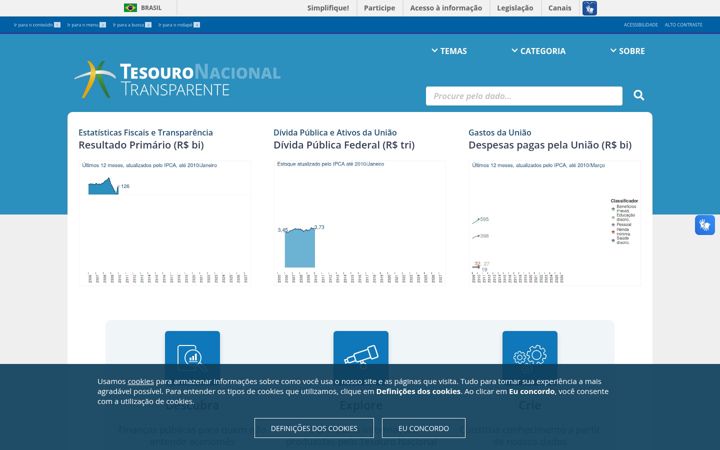Click the '3,73' value label on chart
The height and width of the screenshot is (450, 720).
click(x=319, y=227)
